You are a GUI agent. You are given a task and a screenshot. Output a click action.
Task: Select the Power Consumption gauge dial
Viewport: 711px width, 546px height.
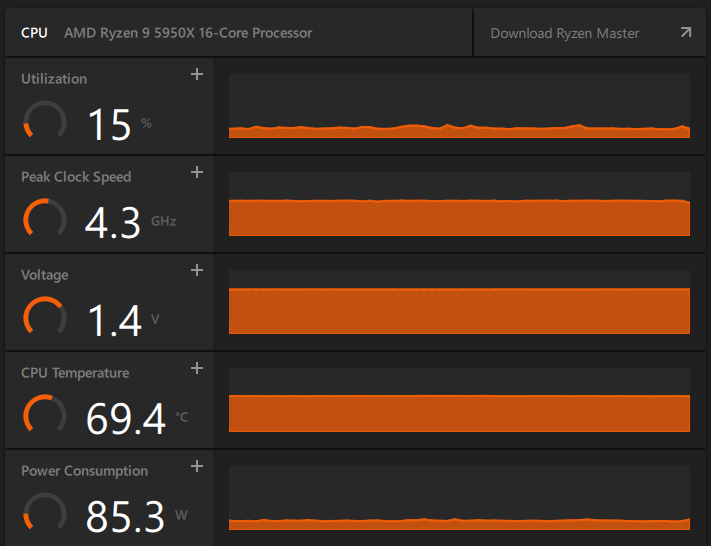click(x=45, y=512)
